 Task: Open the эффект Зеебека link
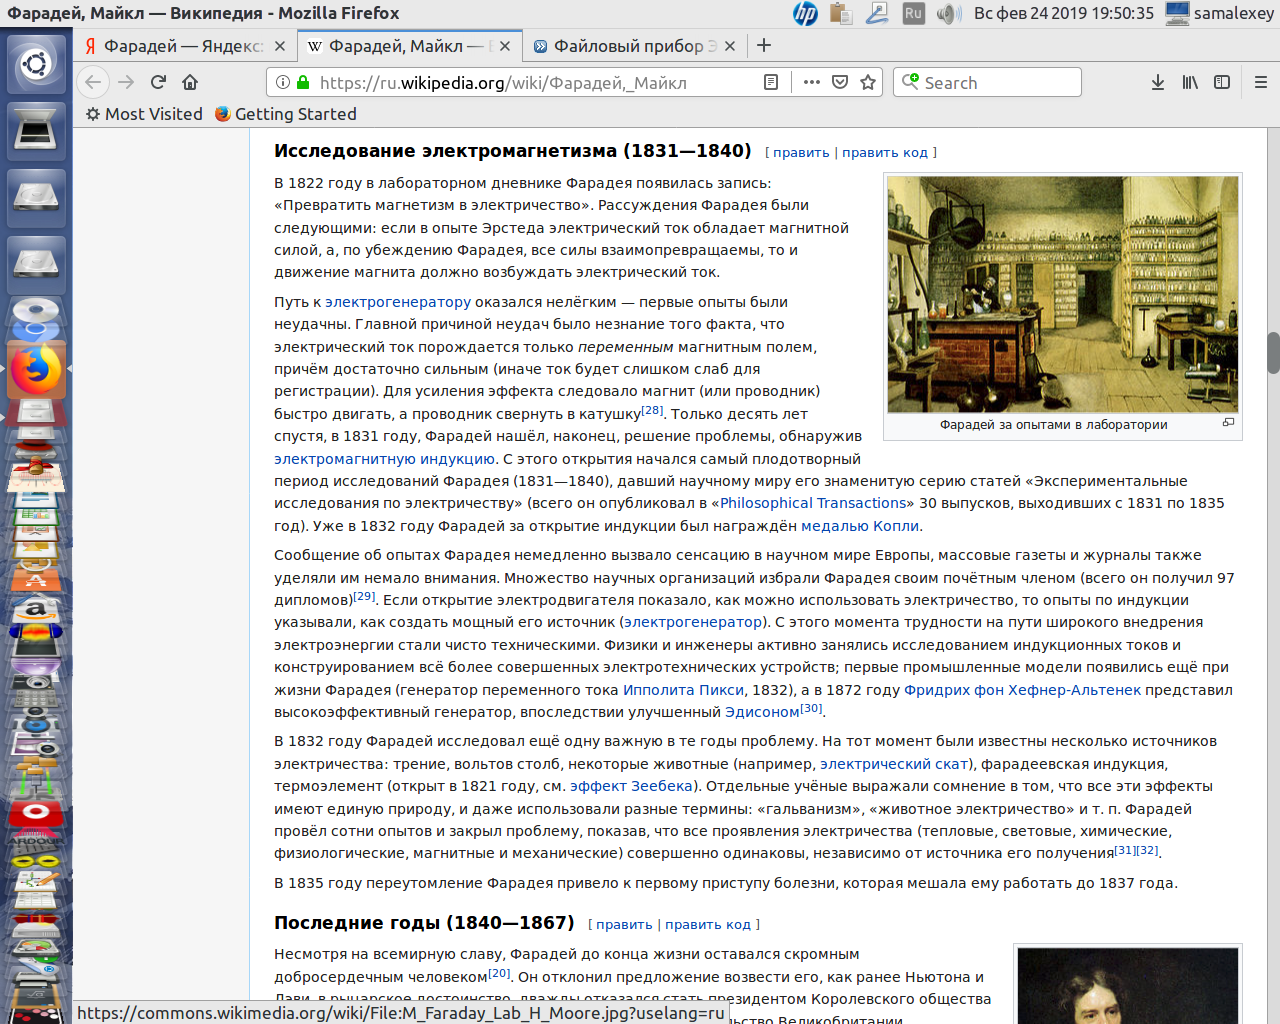tap(631, 786)
